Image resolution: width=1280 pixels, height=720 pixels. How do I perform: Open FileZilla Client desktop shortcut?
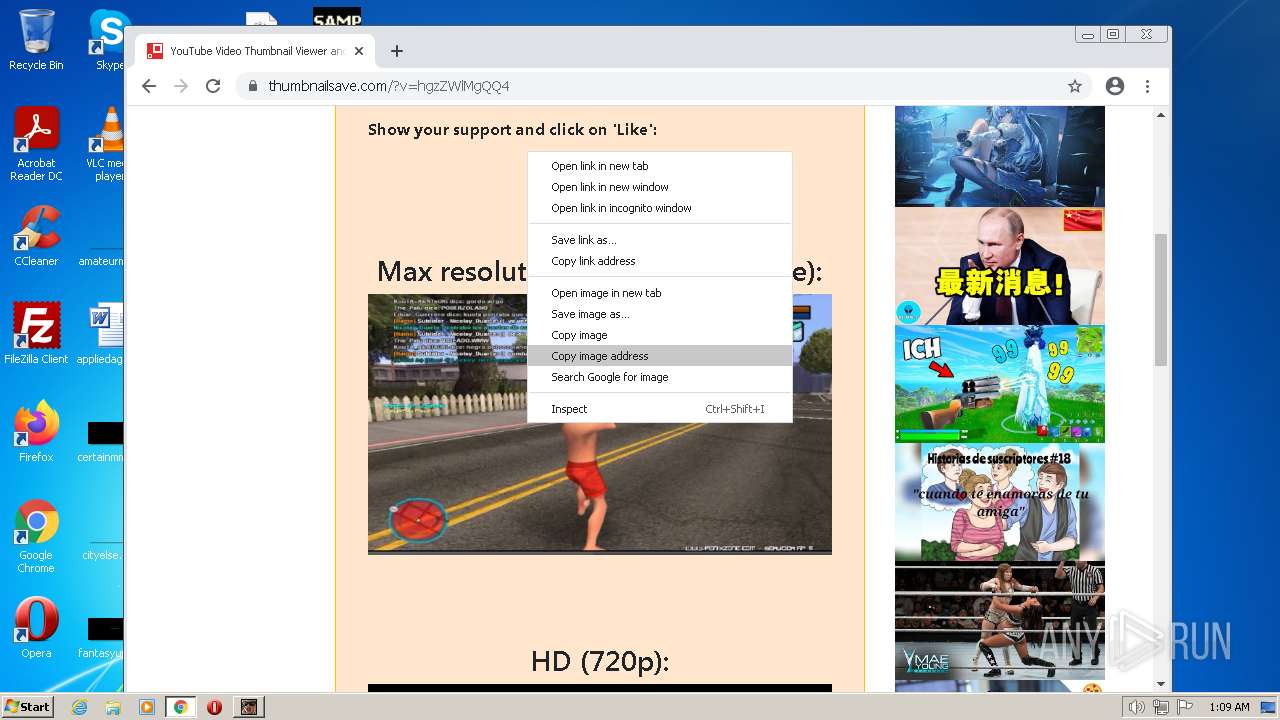(36, 334)
